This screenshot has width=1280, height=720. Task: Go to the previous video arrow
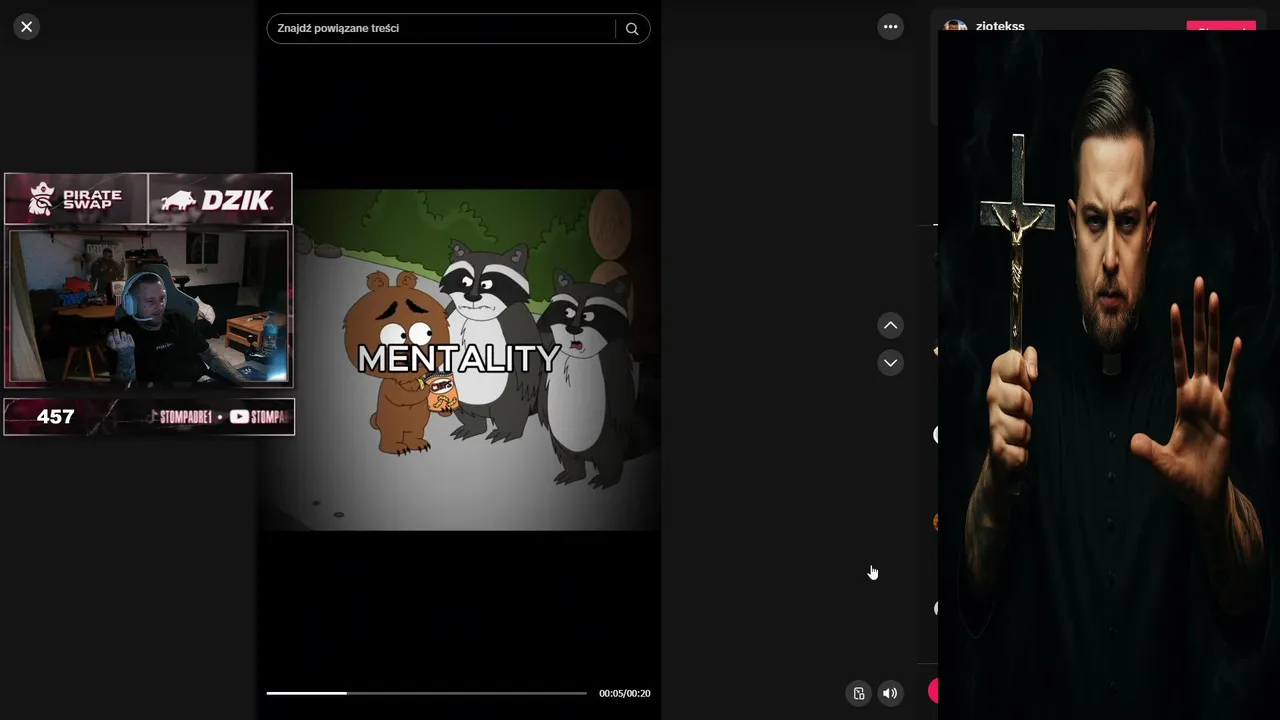click(x=890, y=325)
